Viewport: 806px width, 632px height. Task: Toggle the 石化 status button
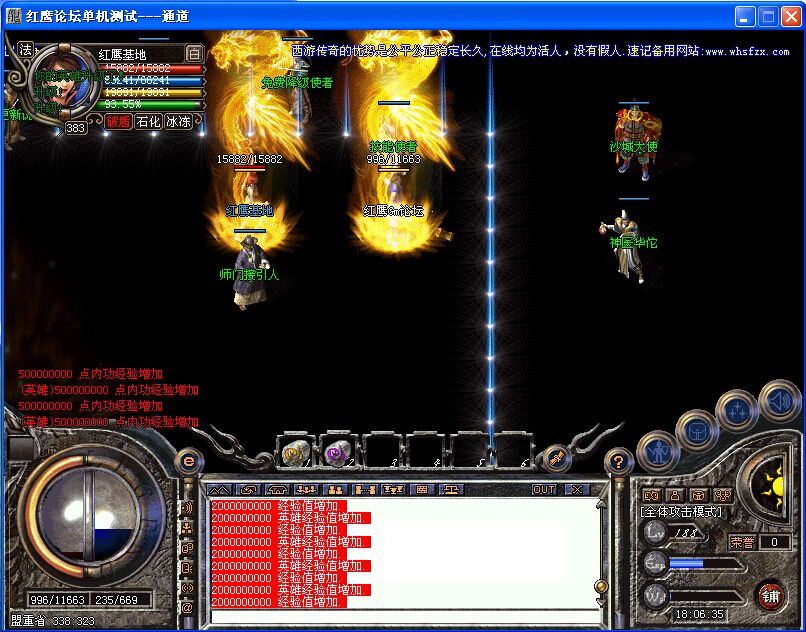tap(148, 121)
